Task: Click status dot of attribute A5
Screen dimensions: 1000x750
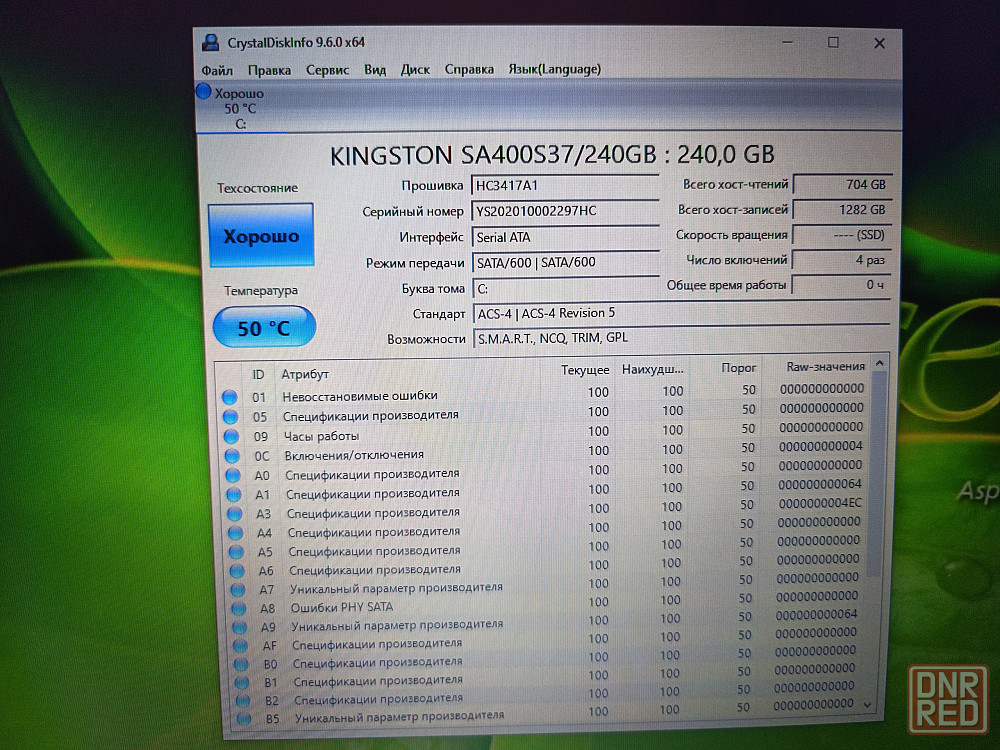Action: click(x=236, y=552)
